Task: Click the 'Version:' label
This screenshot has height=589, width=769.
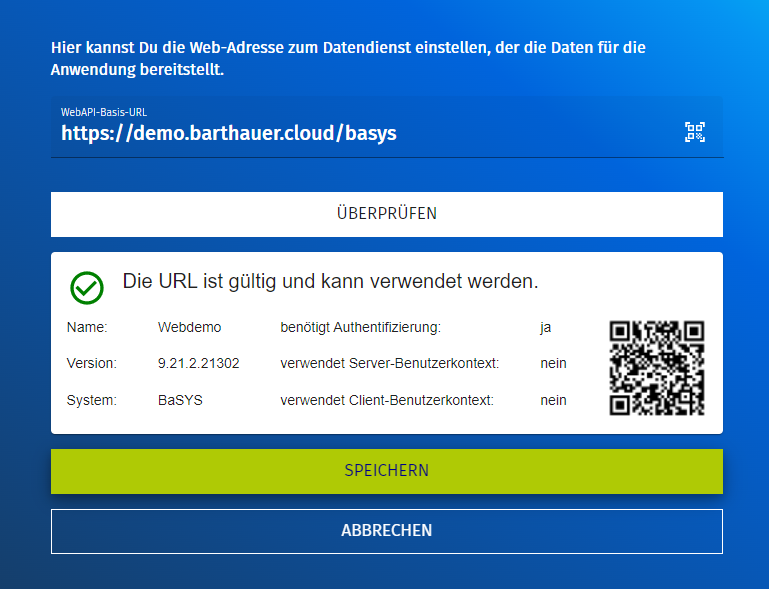Action: point(91,363)
